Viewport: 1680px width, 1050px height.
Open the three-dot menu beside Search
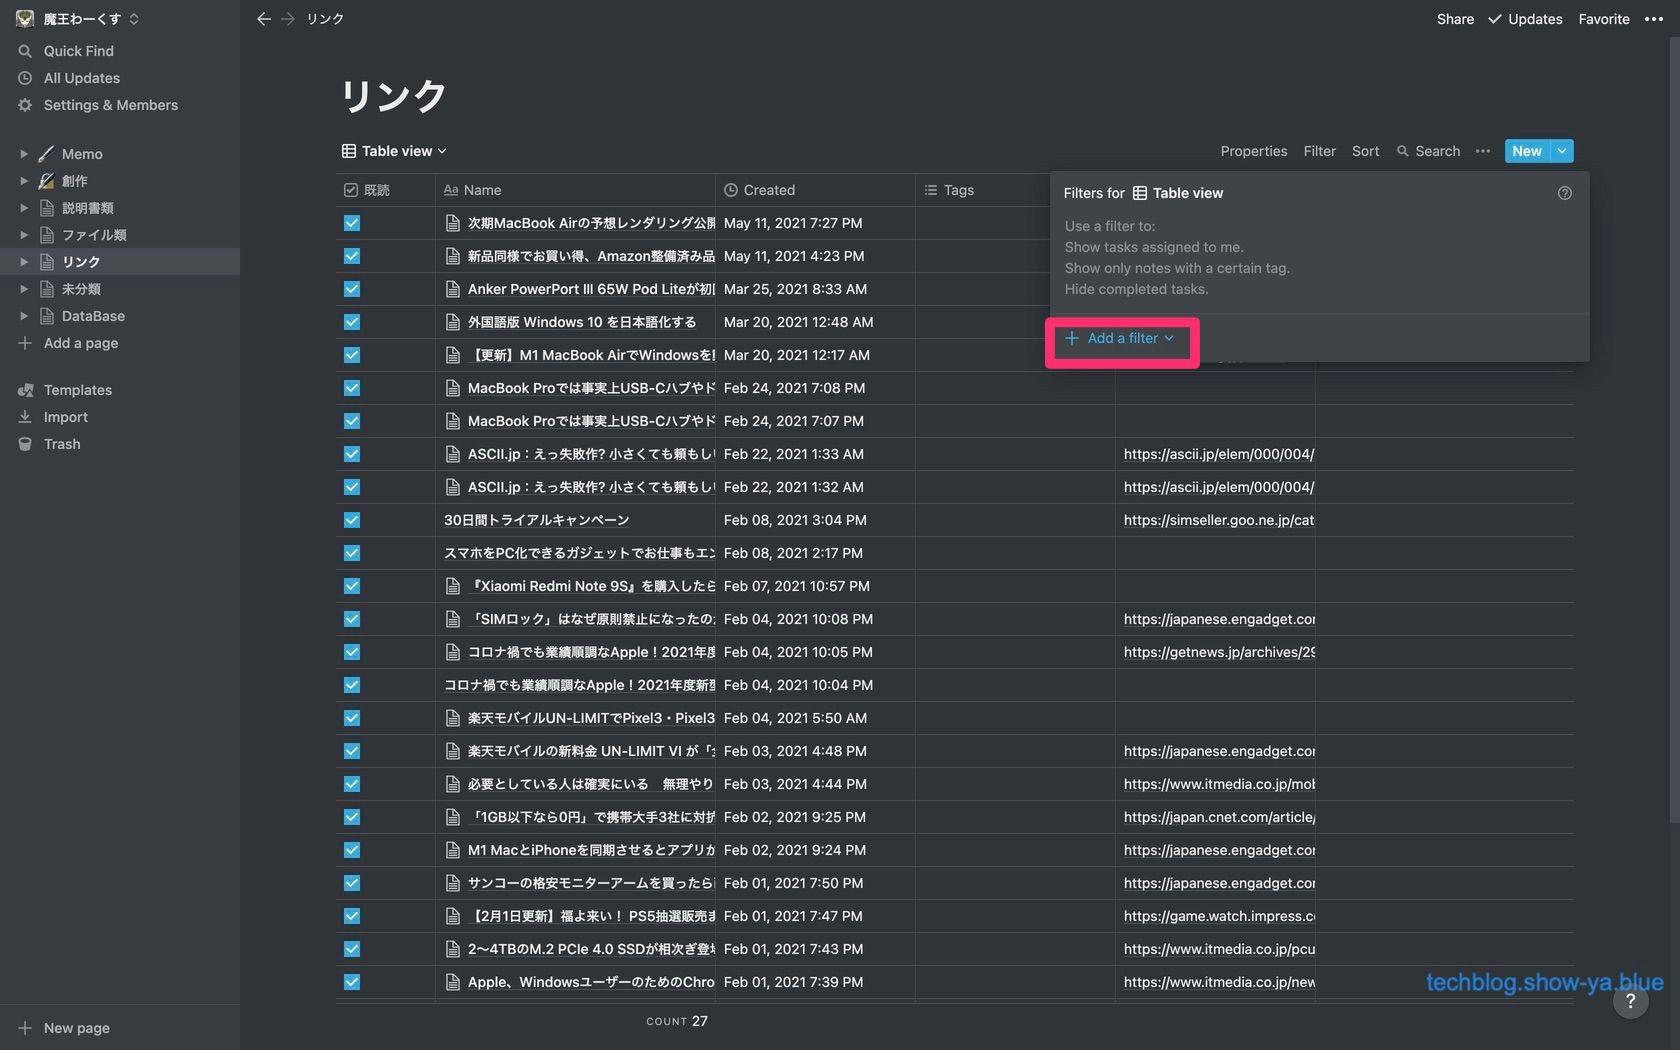[x=1483, y=151]
